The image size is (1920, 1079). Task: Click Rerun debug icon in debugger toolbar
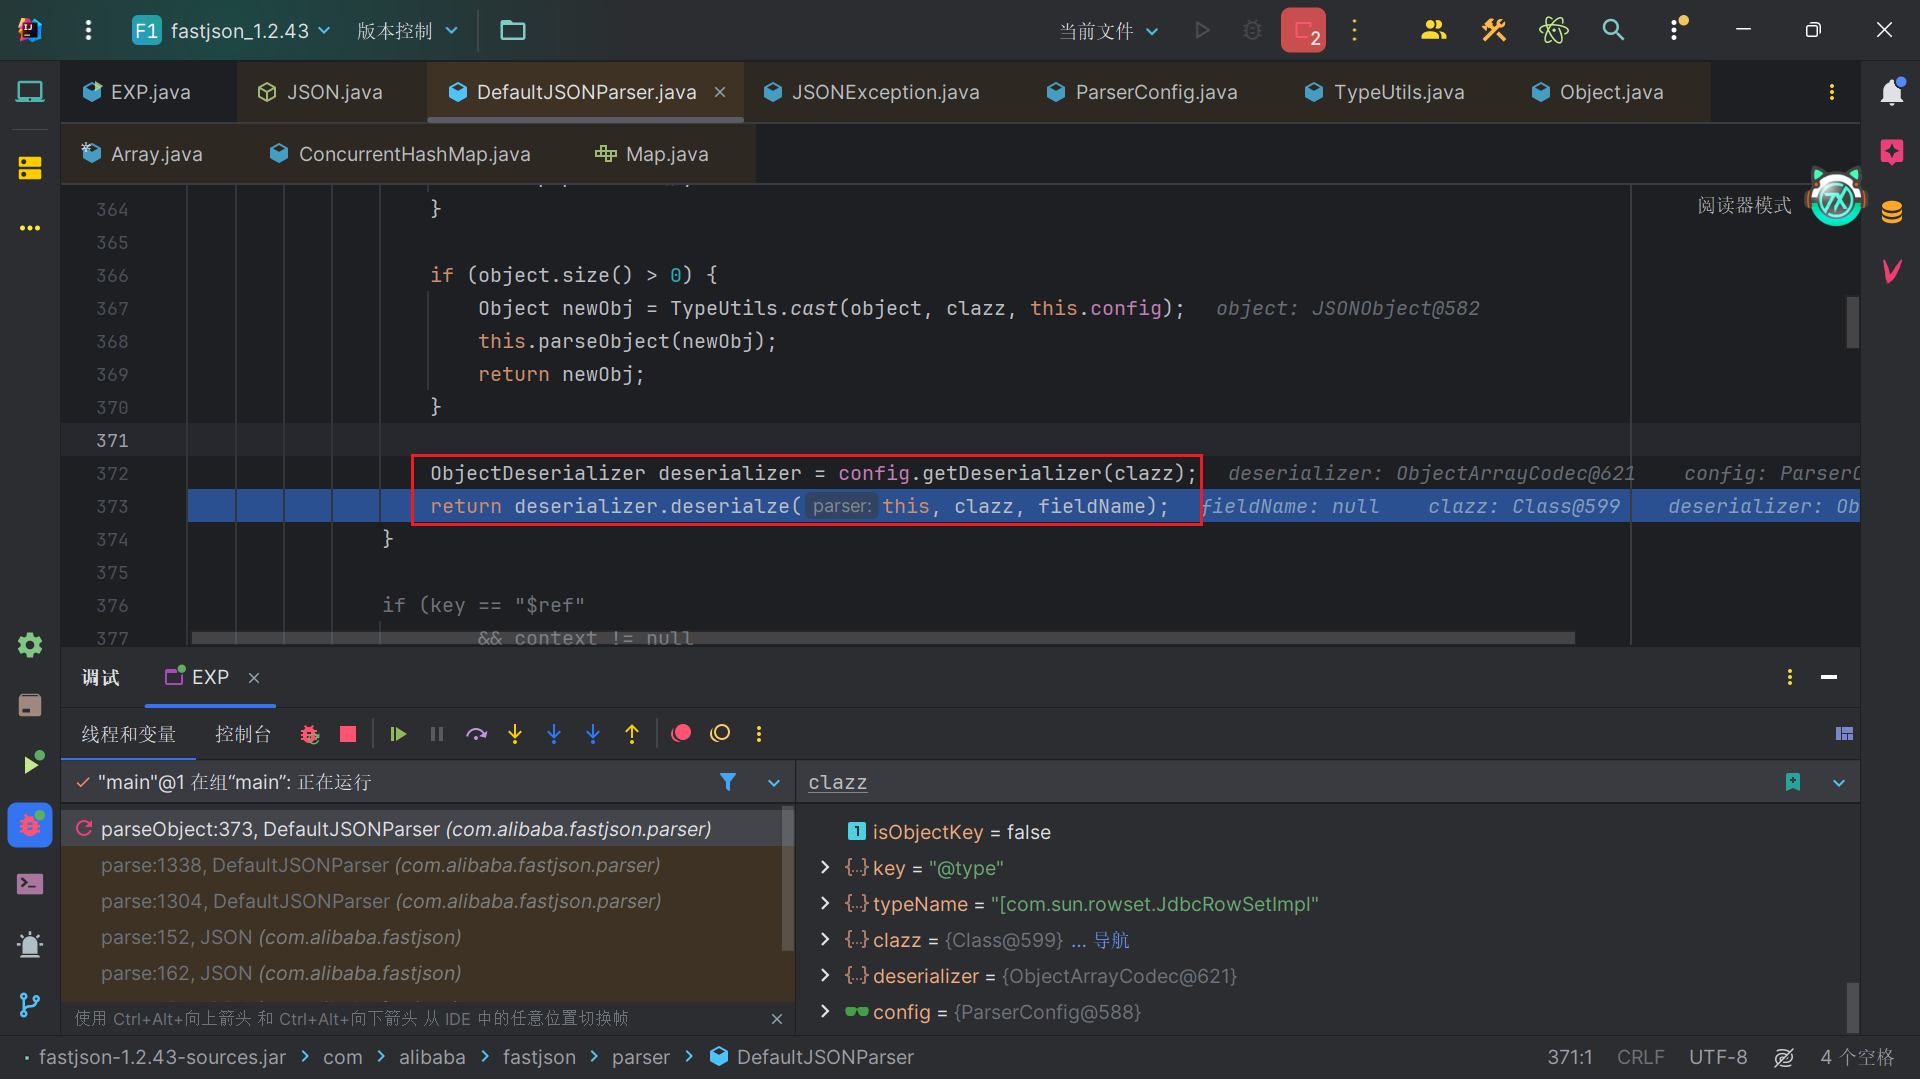(x=310, y=734)
